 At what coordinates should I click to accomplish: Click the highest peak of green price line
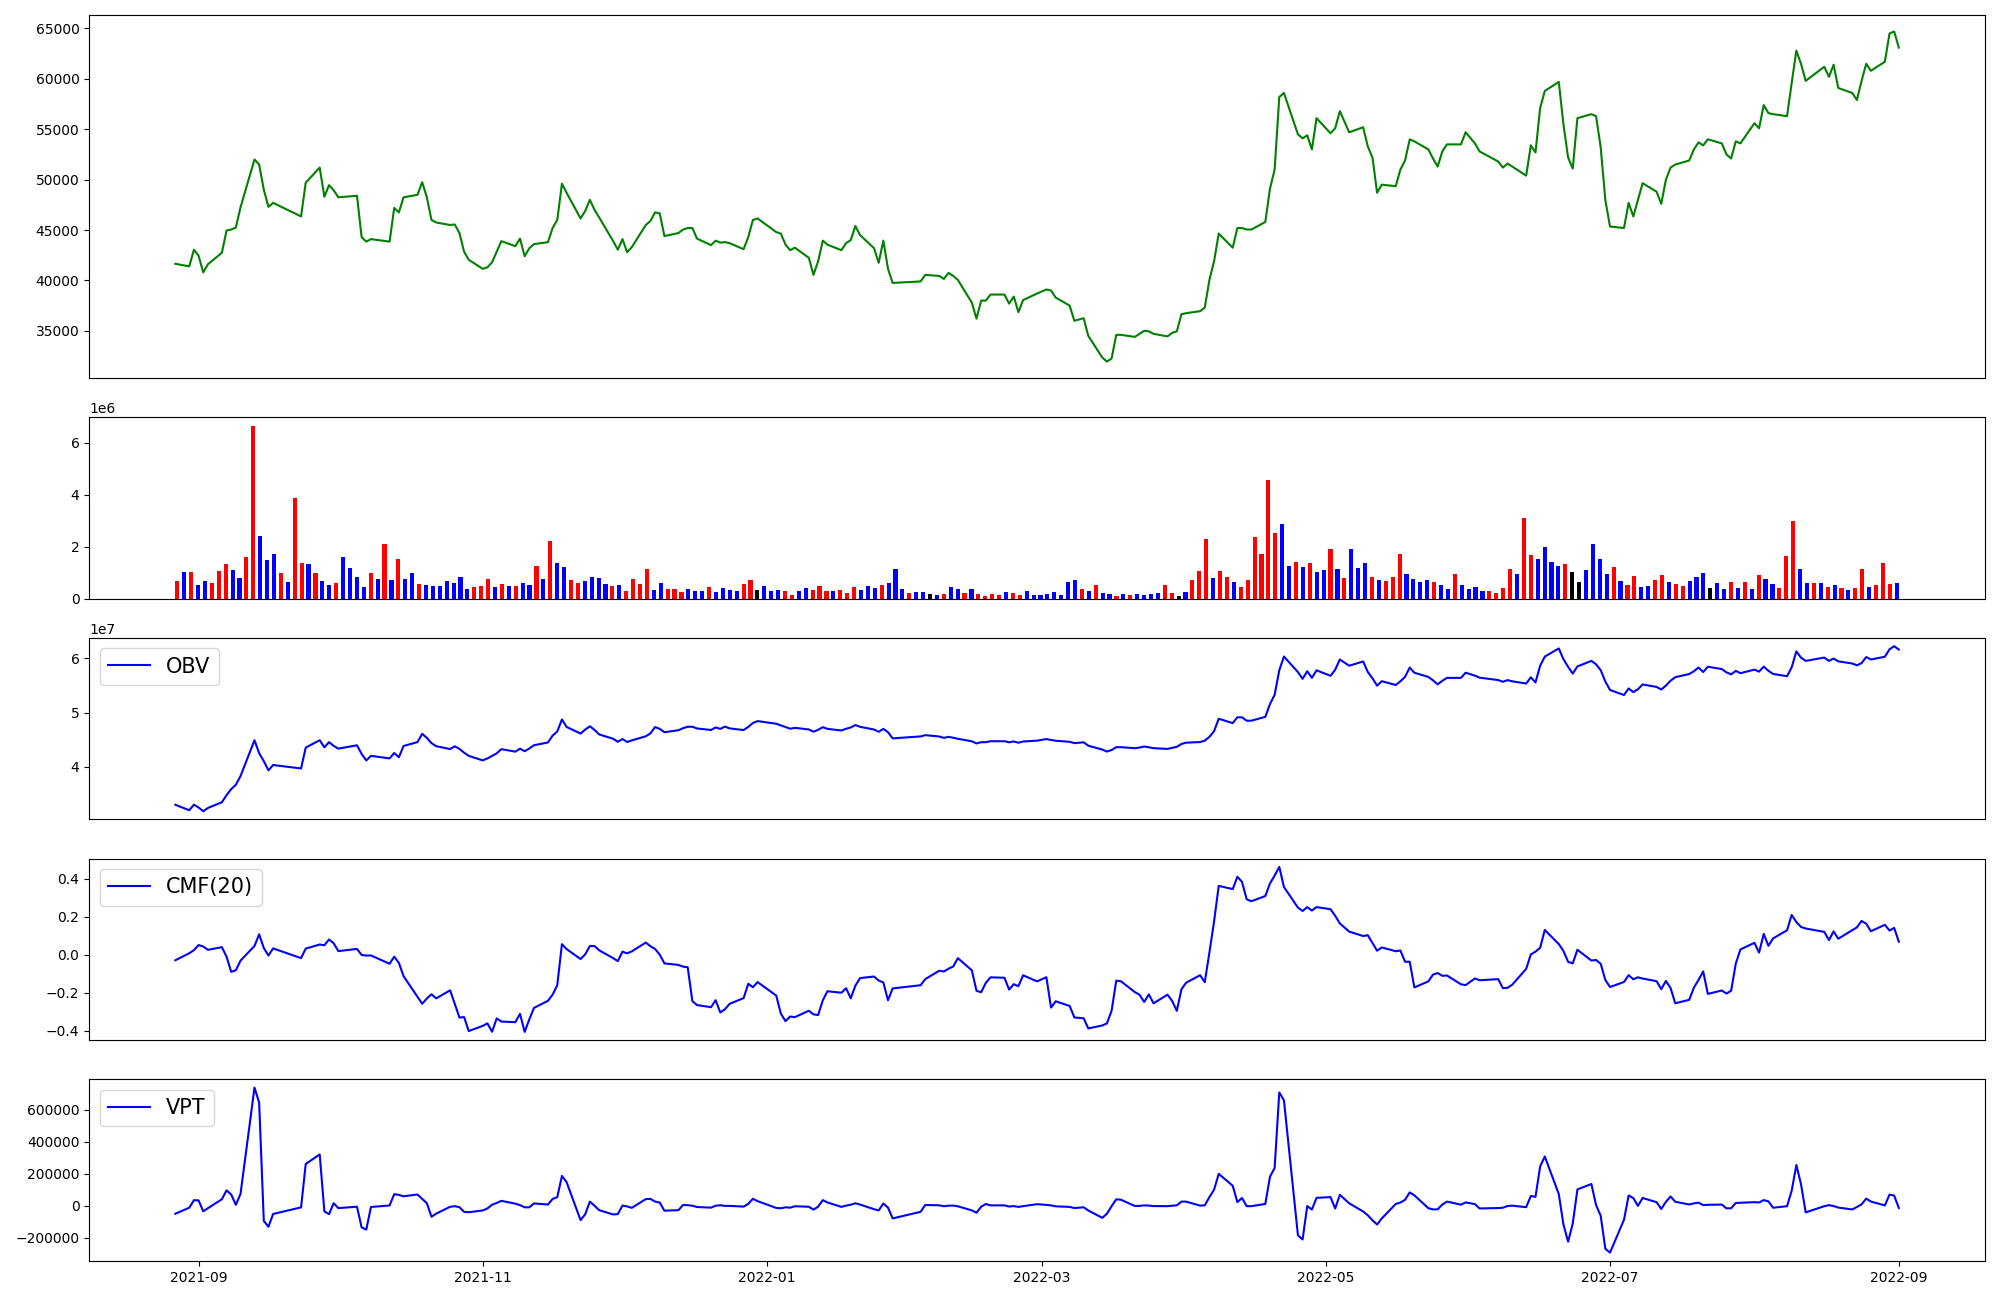1894,32
